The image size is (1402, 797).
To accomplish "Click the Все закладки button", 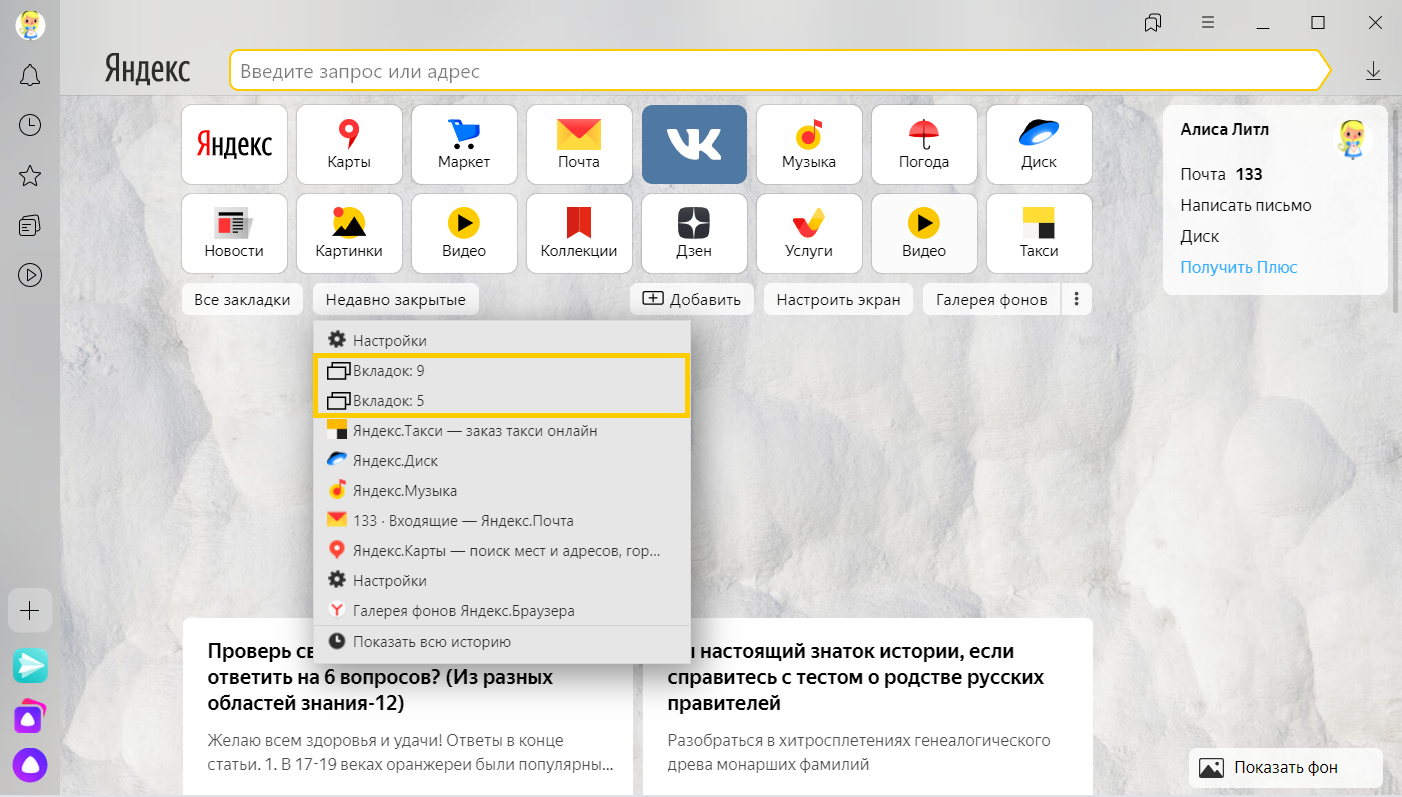I will pyautogui.click(x=242, y=299).
